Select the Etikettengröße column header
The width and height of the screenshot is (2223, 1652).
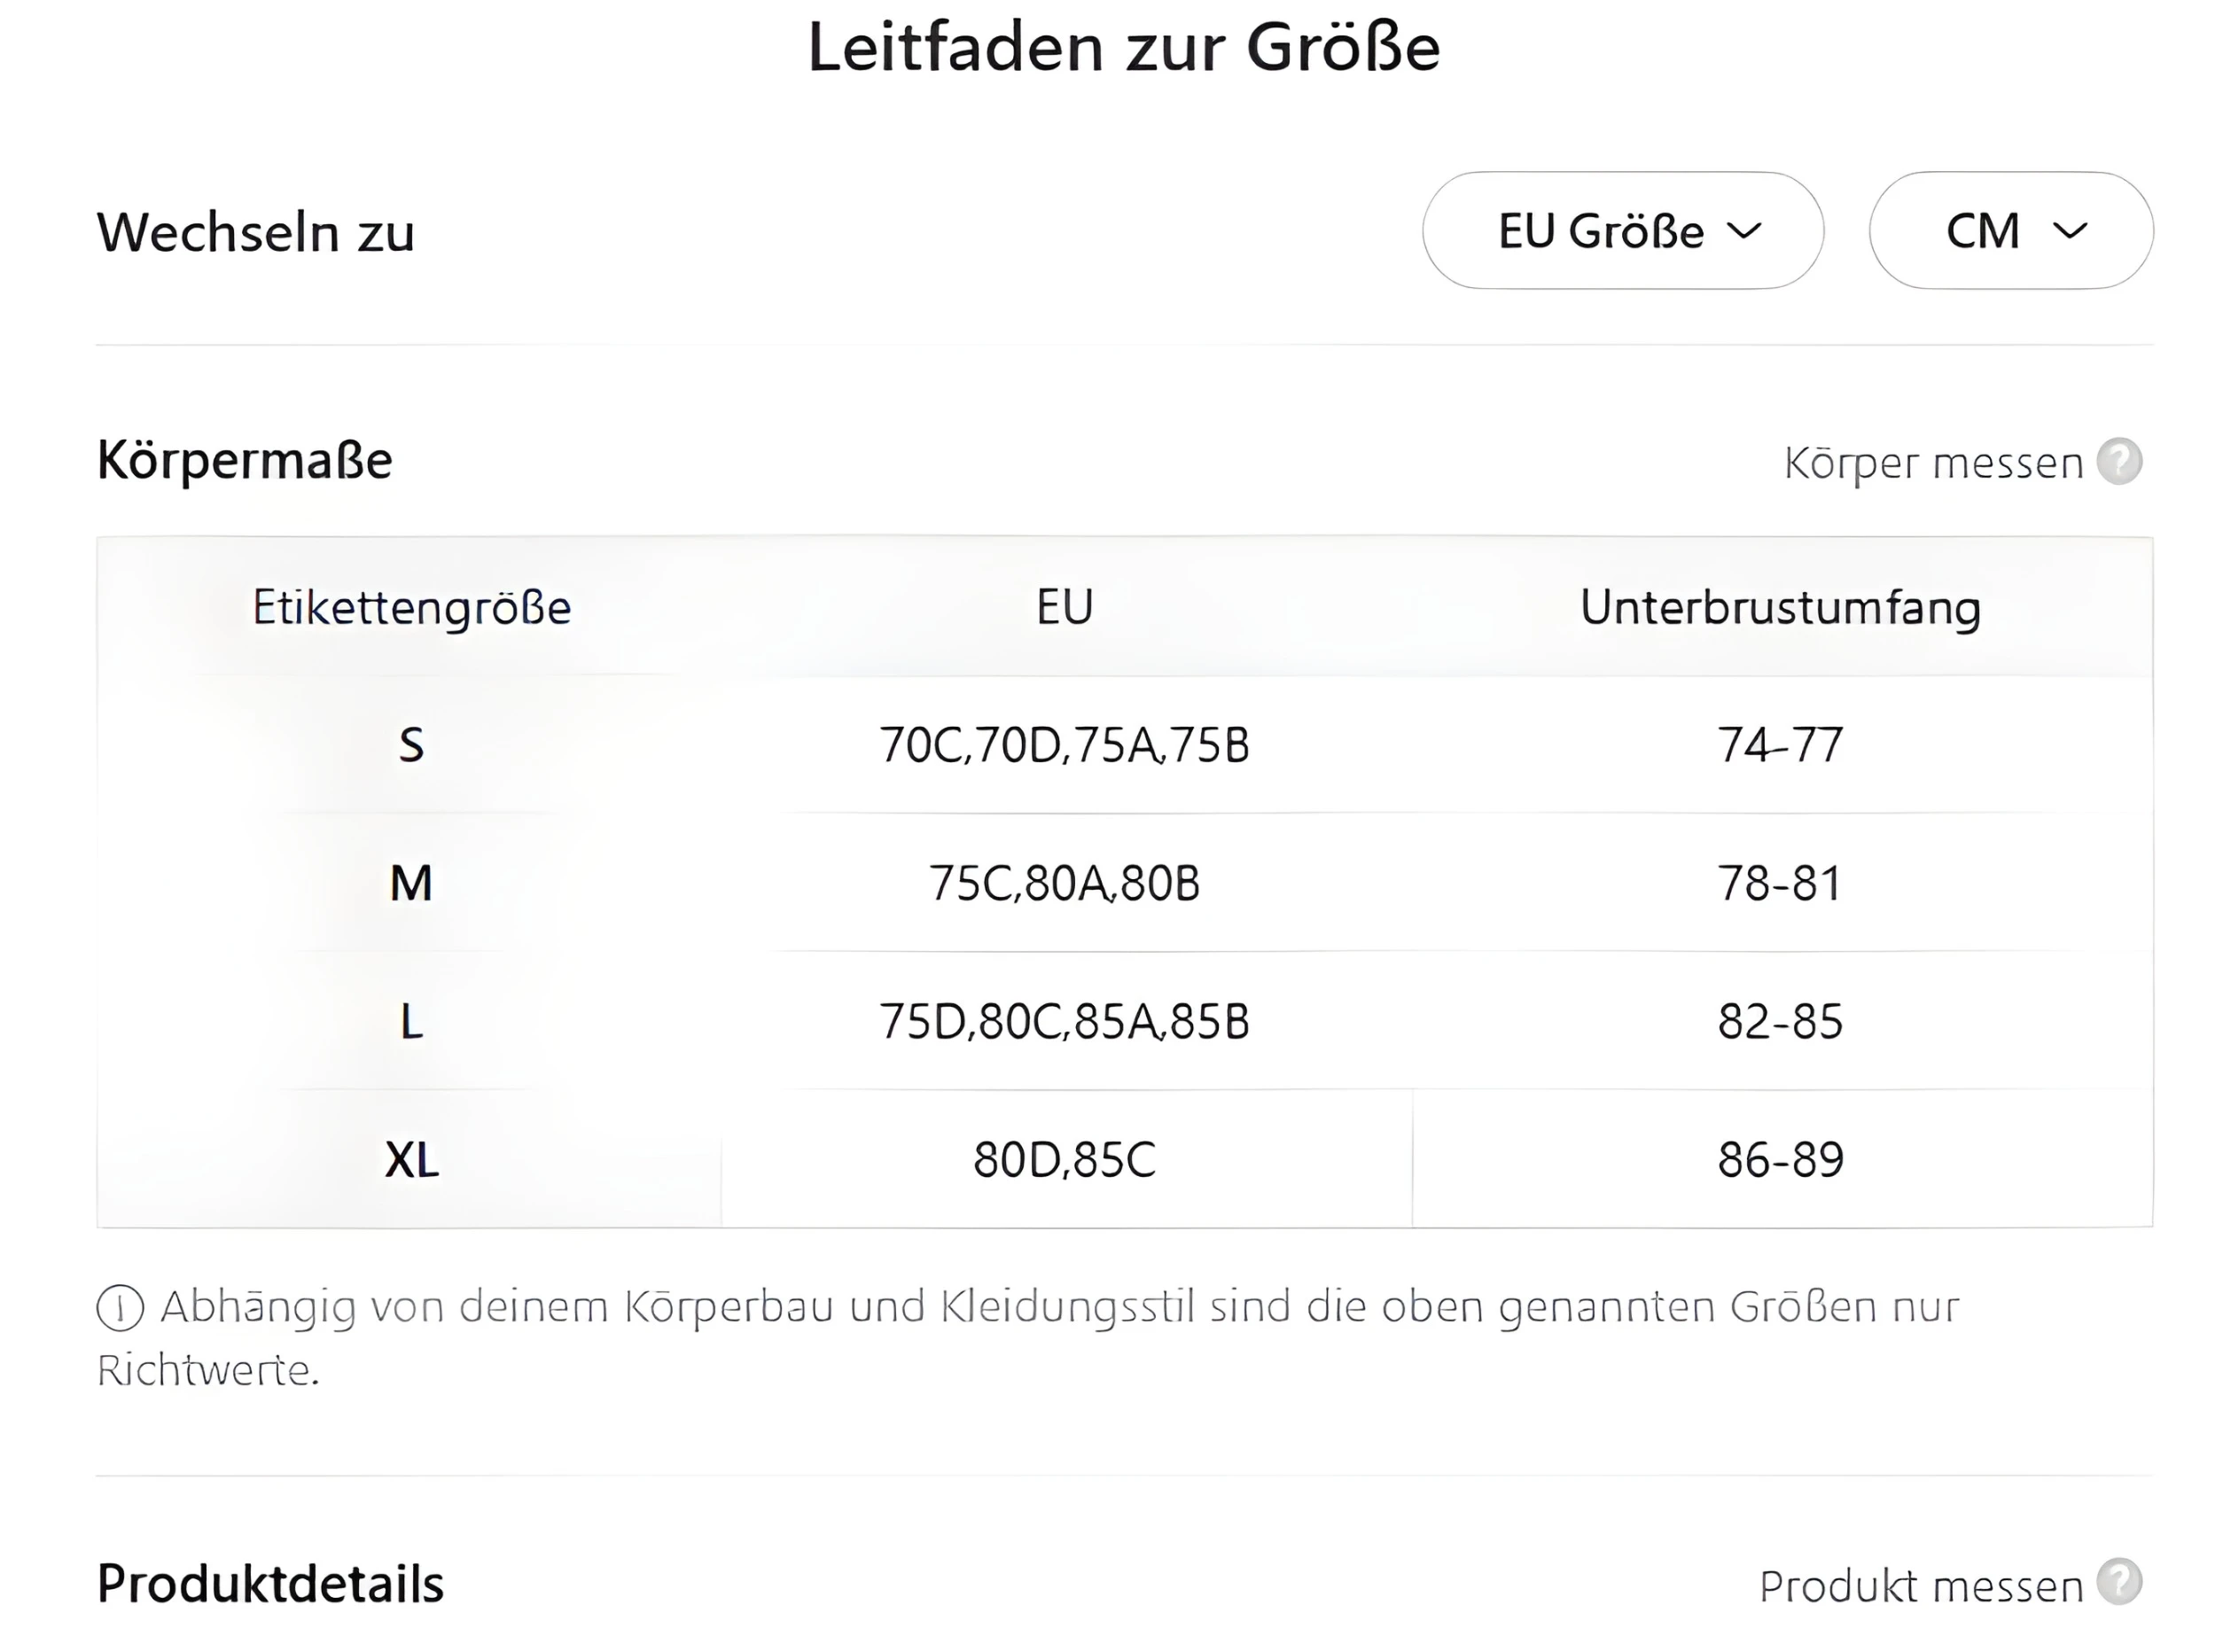411,607
